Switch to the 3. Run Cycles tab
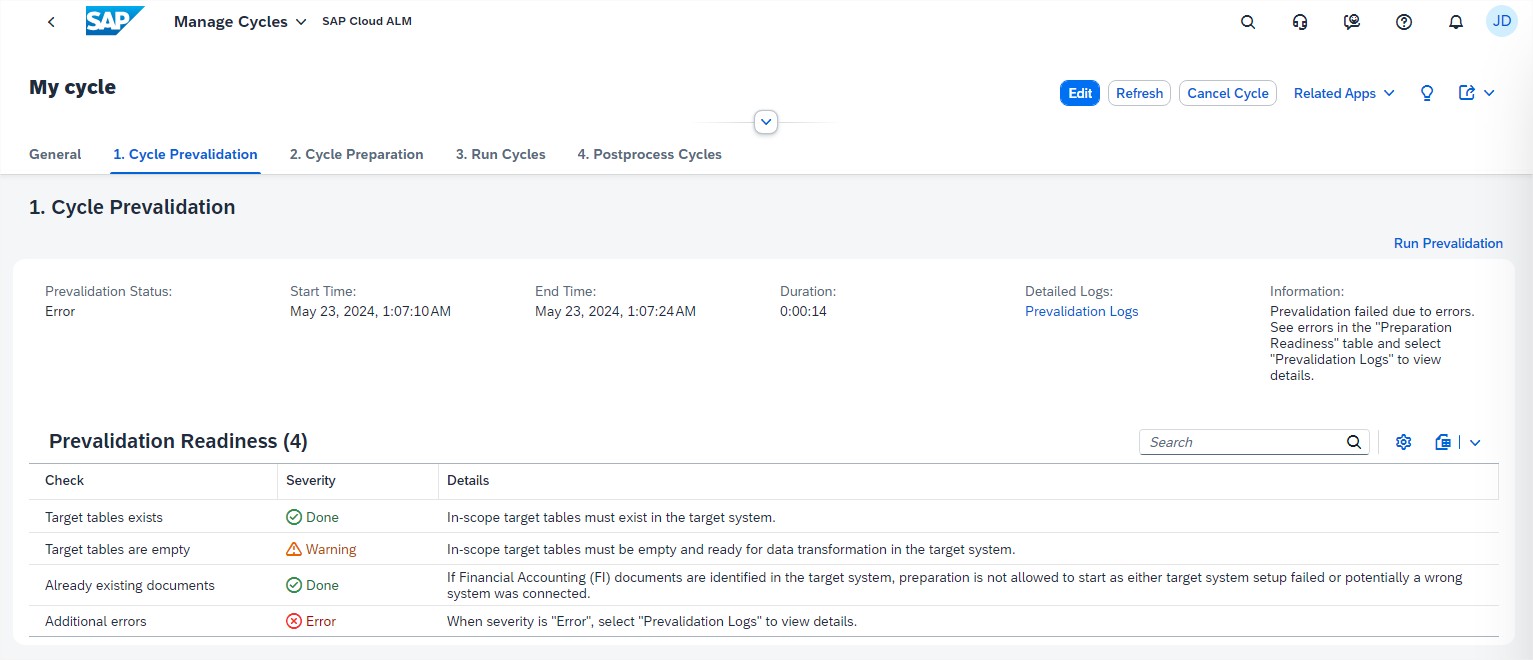Screen dimensions: 1533x660 click(x=500, y=154)
